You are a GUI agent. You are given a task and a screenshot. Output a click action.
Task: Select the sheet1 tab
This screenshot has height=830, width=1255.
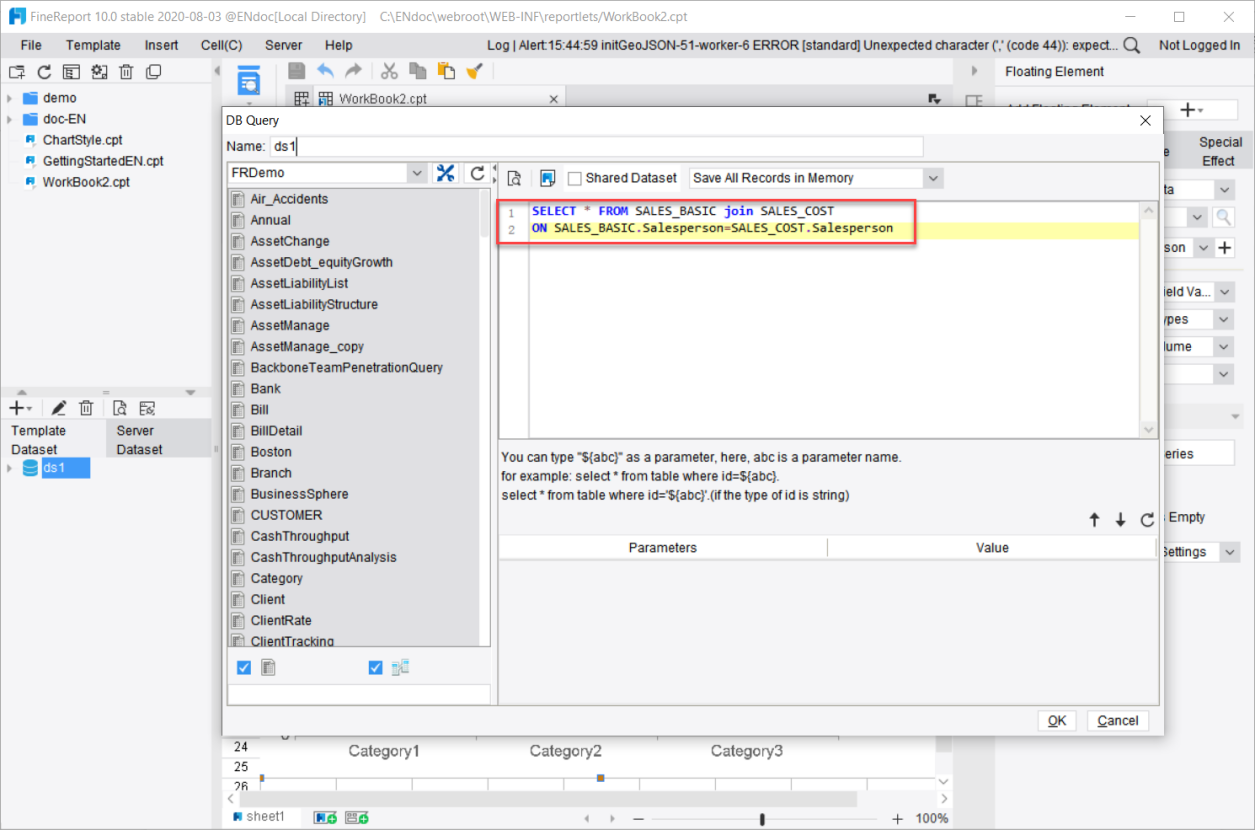tap(259, 817)
